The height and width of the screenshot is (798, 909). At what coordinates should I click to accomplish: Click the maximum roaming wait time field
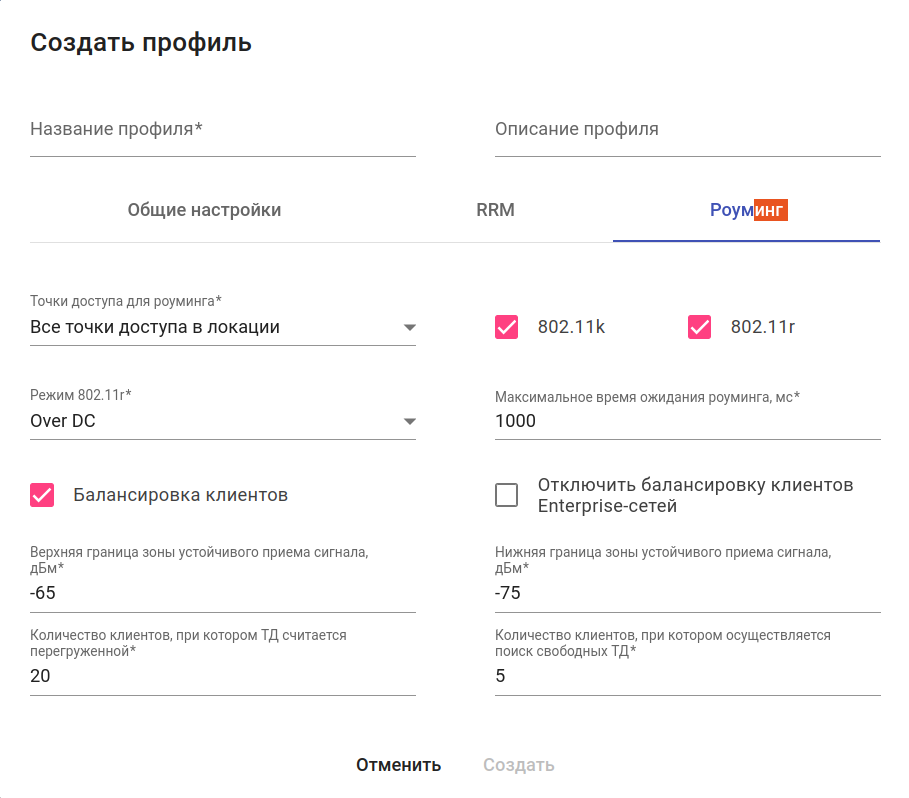click(x=687, y=422)
